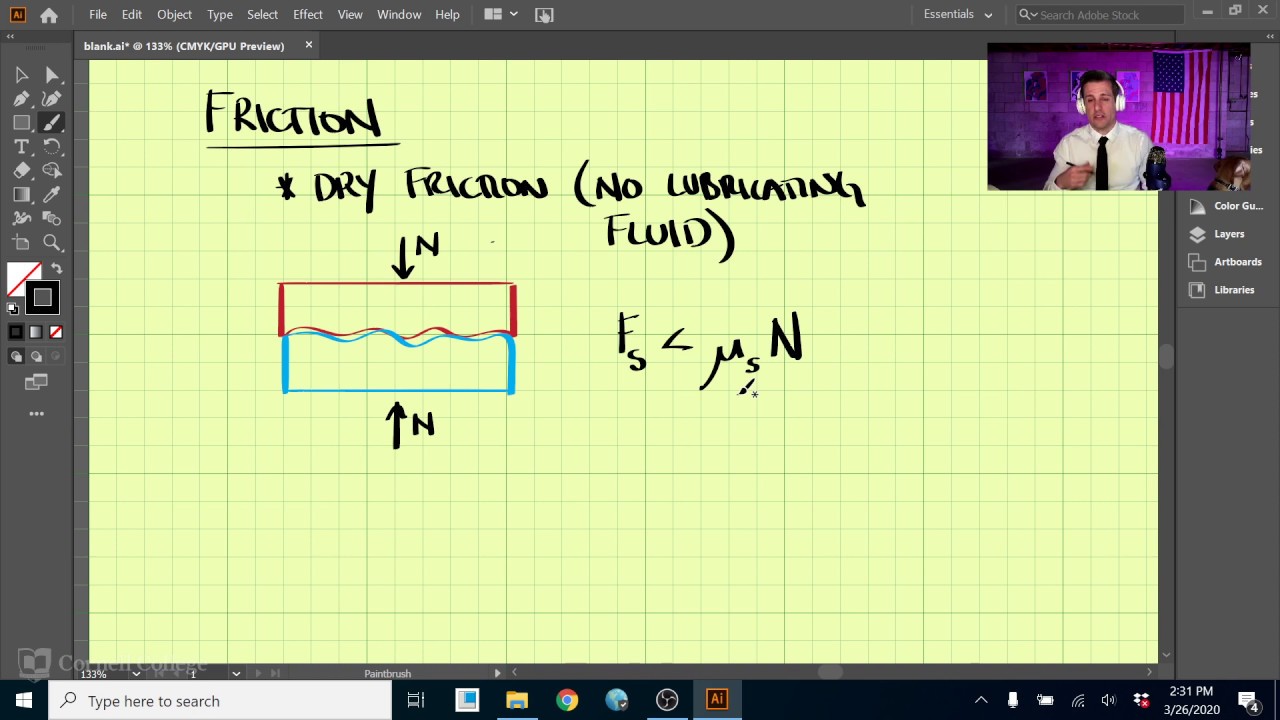The image size is (1280, 720).
Task: Swap fill and stroke colors
Action: click(56, 269)
